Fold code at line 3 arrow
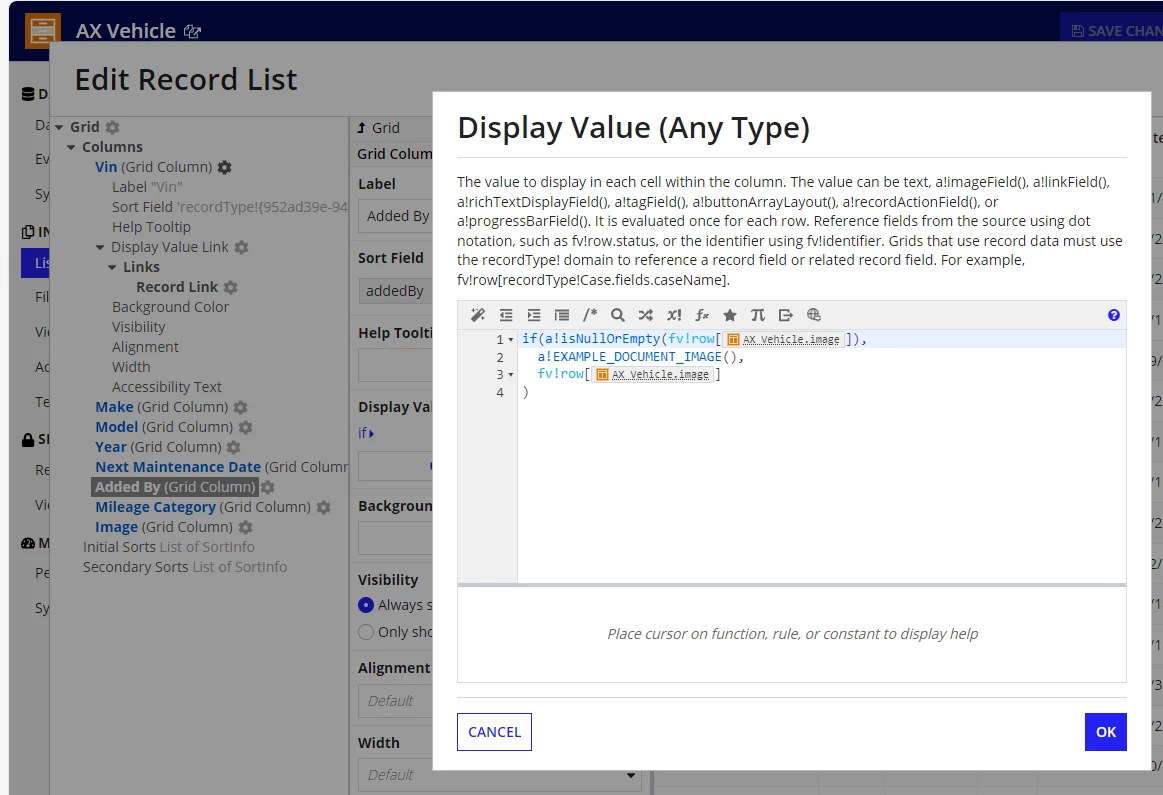This screenshot has height=795, width=1163. pyautogui.click(x=510, y=375)
